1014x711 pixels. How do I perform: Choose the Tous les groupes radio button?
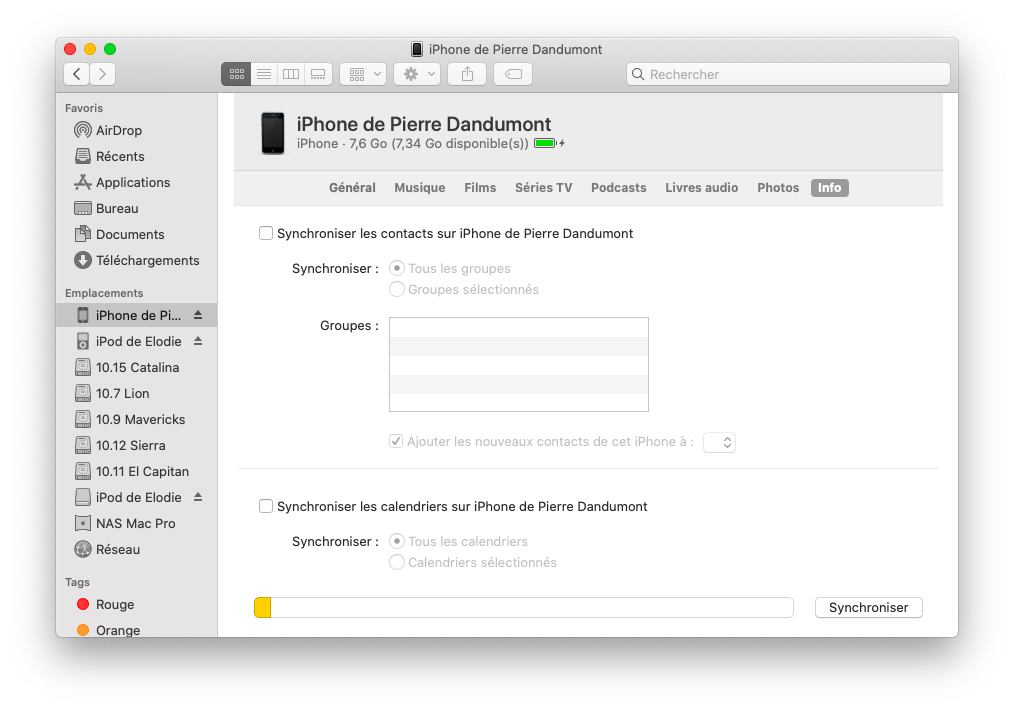pyautogui.click(x=396, y=268)
